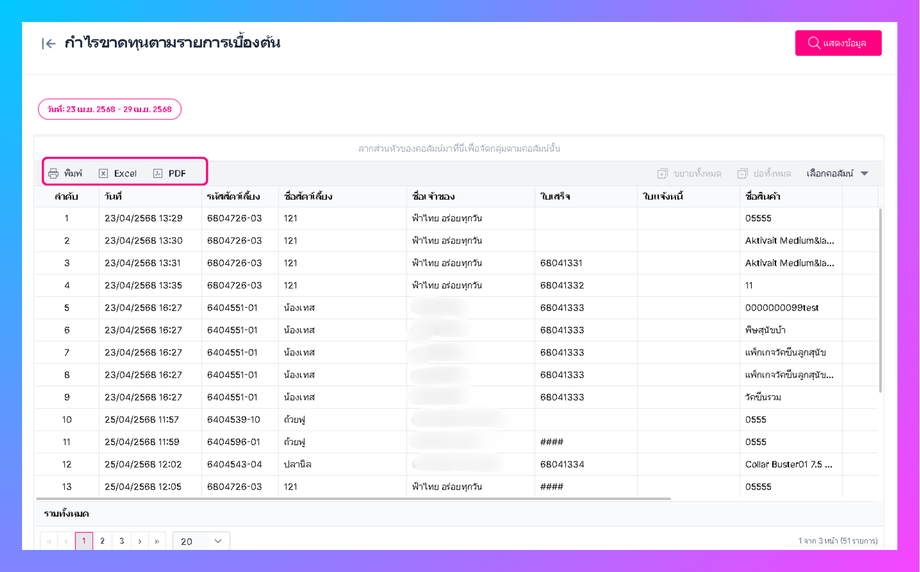Click receipt number 68041332
Image resolution: width=920 pixels, height=572 pixels.
[x=562, y=285]
